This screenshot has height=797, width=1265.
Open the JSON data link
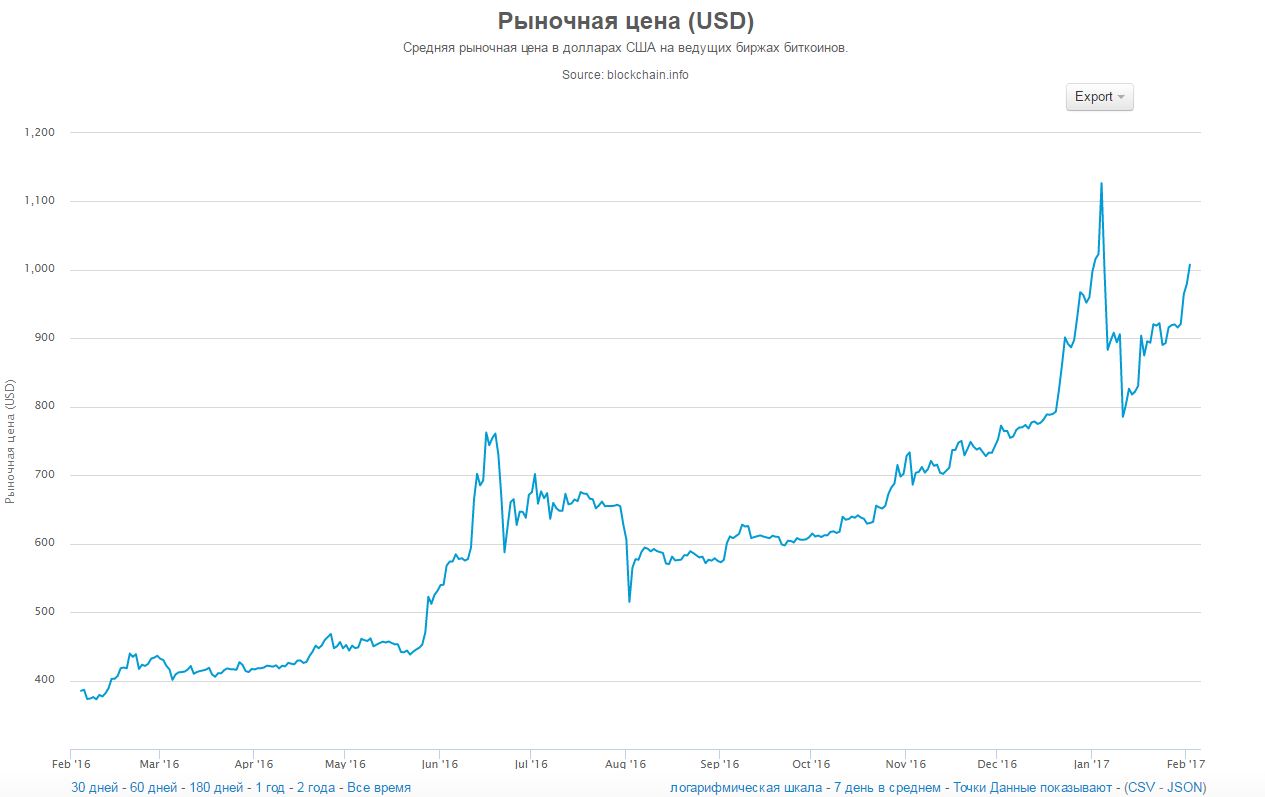click(x=1184, y=787)
